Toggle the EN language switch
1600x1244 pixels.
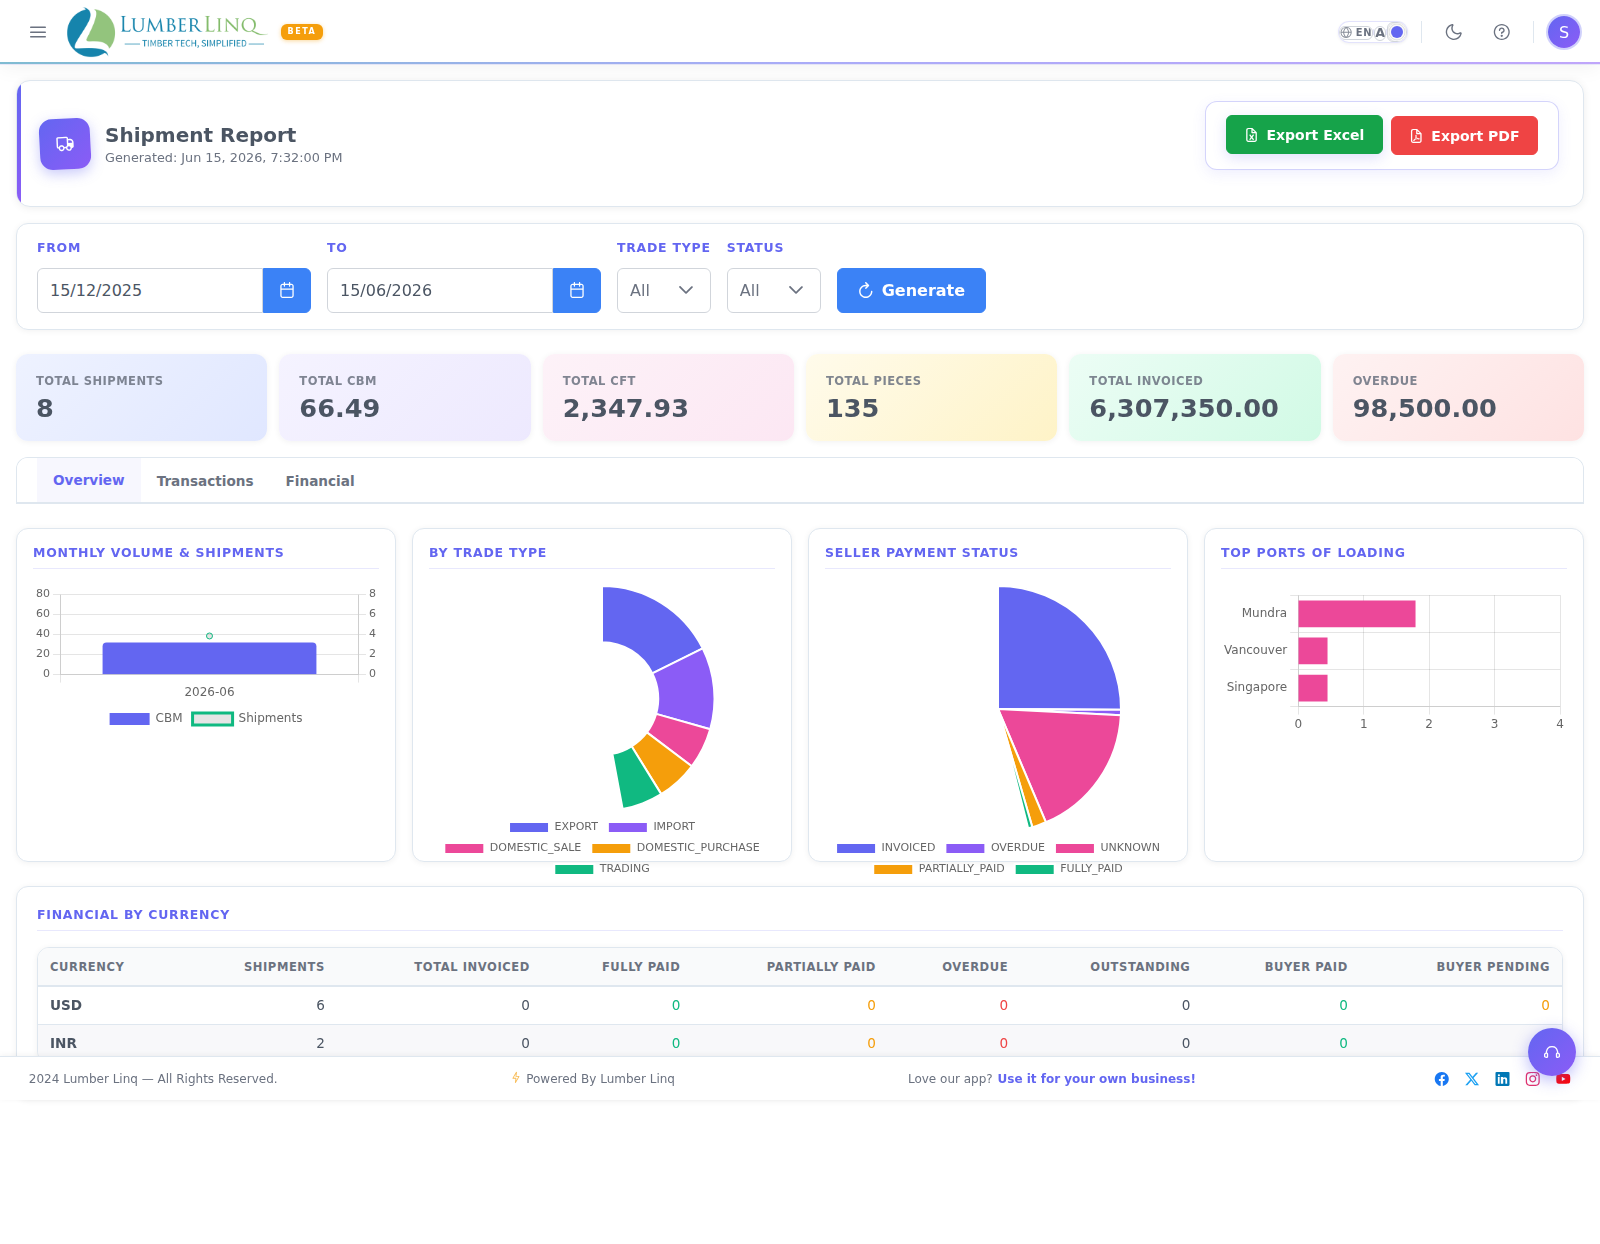click(x=1373, y=32)
